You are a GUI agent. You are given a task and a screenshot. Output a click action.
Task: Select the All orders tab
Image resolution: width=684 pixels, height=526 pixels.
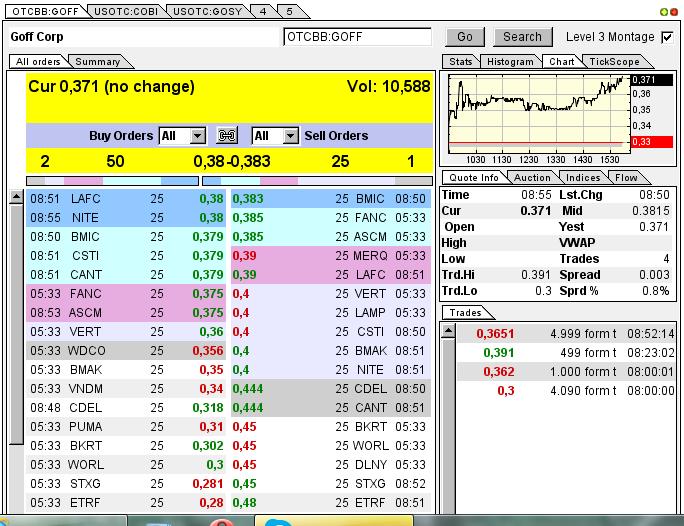[x=38, y=61]
